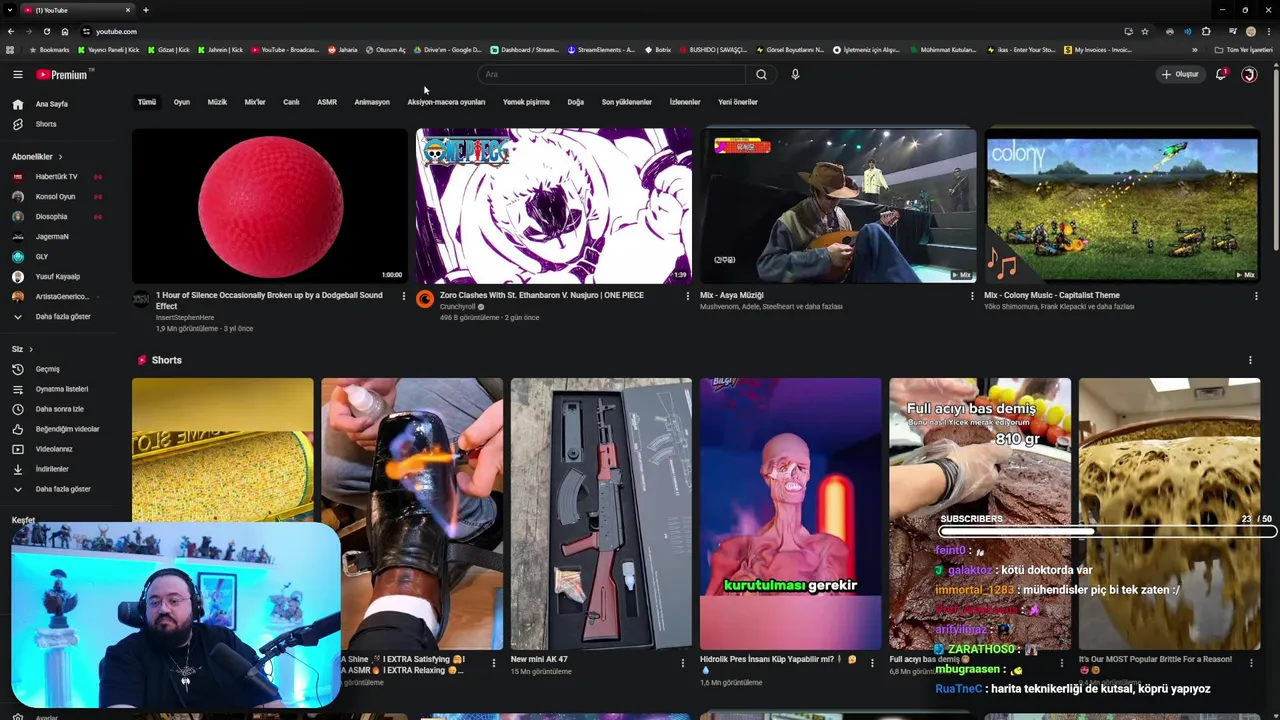The height and width of the screenshot is (720, 1280).
Task: Select the Tümü filter chip
Action: (x=147, y=102)
